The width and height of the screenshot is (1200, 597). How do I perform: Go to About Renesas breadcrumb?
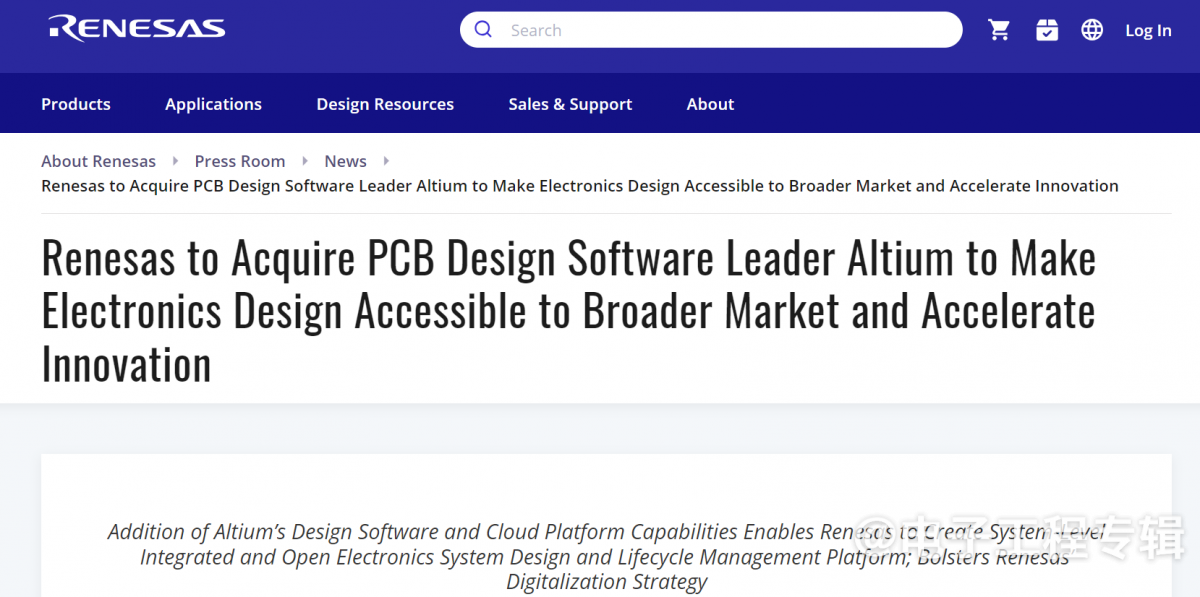pos(98,161)
